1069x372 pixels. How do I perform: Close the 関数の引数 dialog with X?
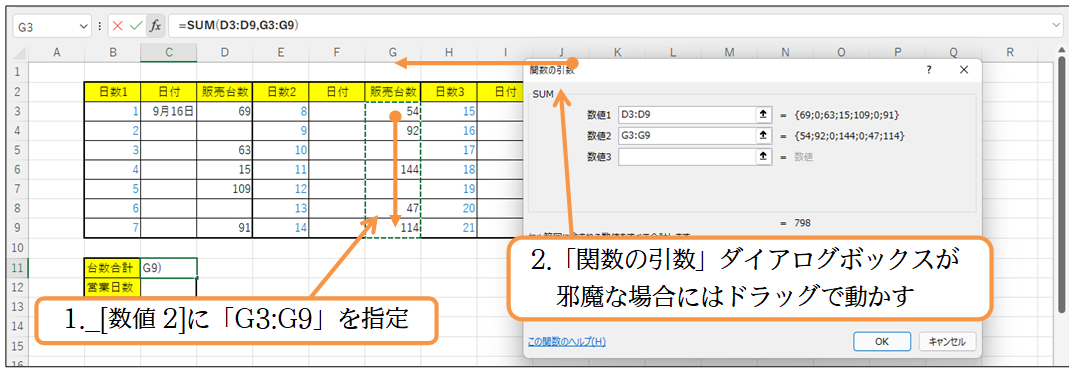(963, 69)
